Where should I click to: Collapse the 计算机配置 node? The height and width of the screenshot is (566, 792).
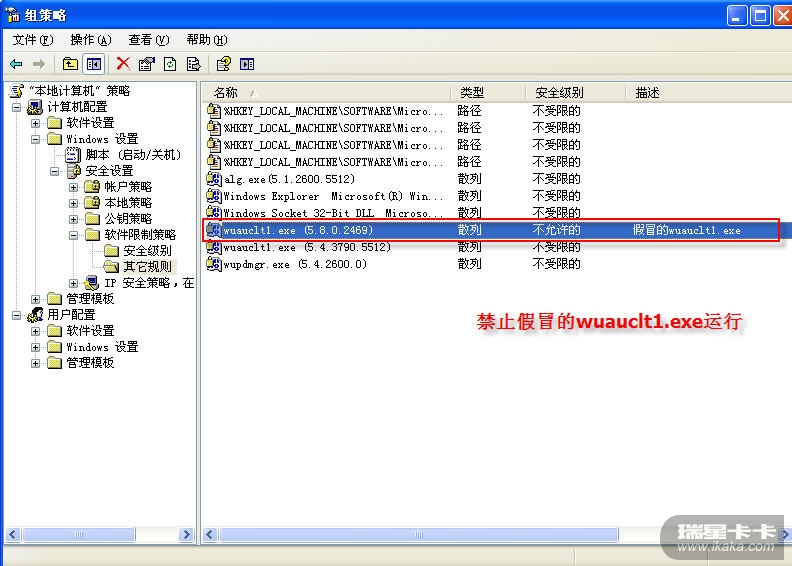17,107
